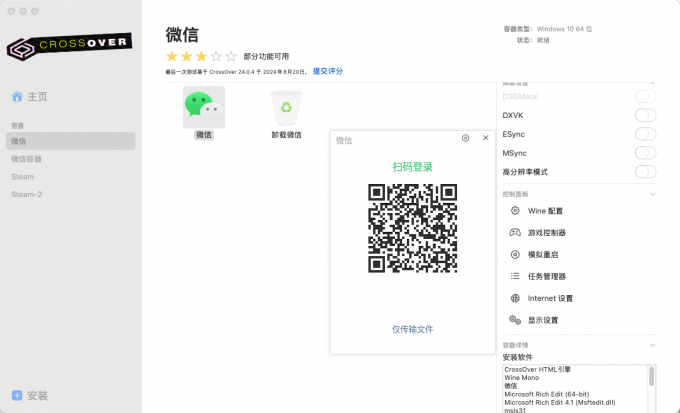680x413 pixels.
Task: Collapse the 高级设置 section chevron at the panel top
Action: (652, 83)
